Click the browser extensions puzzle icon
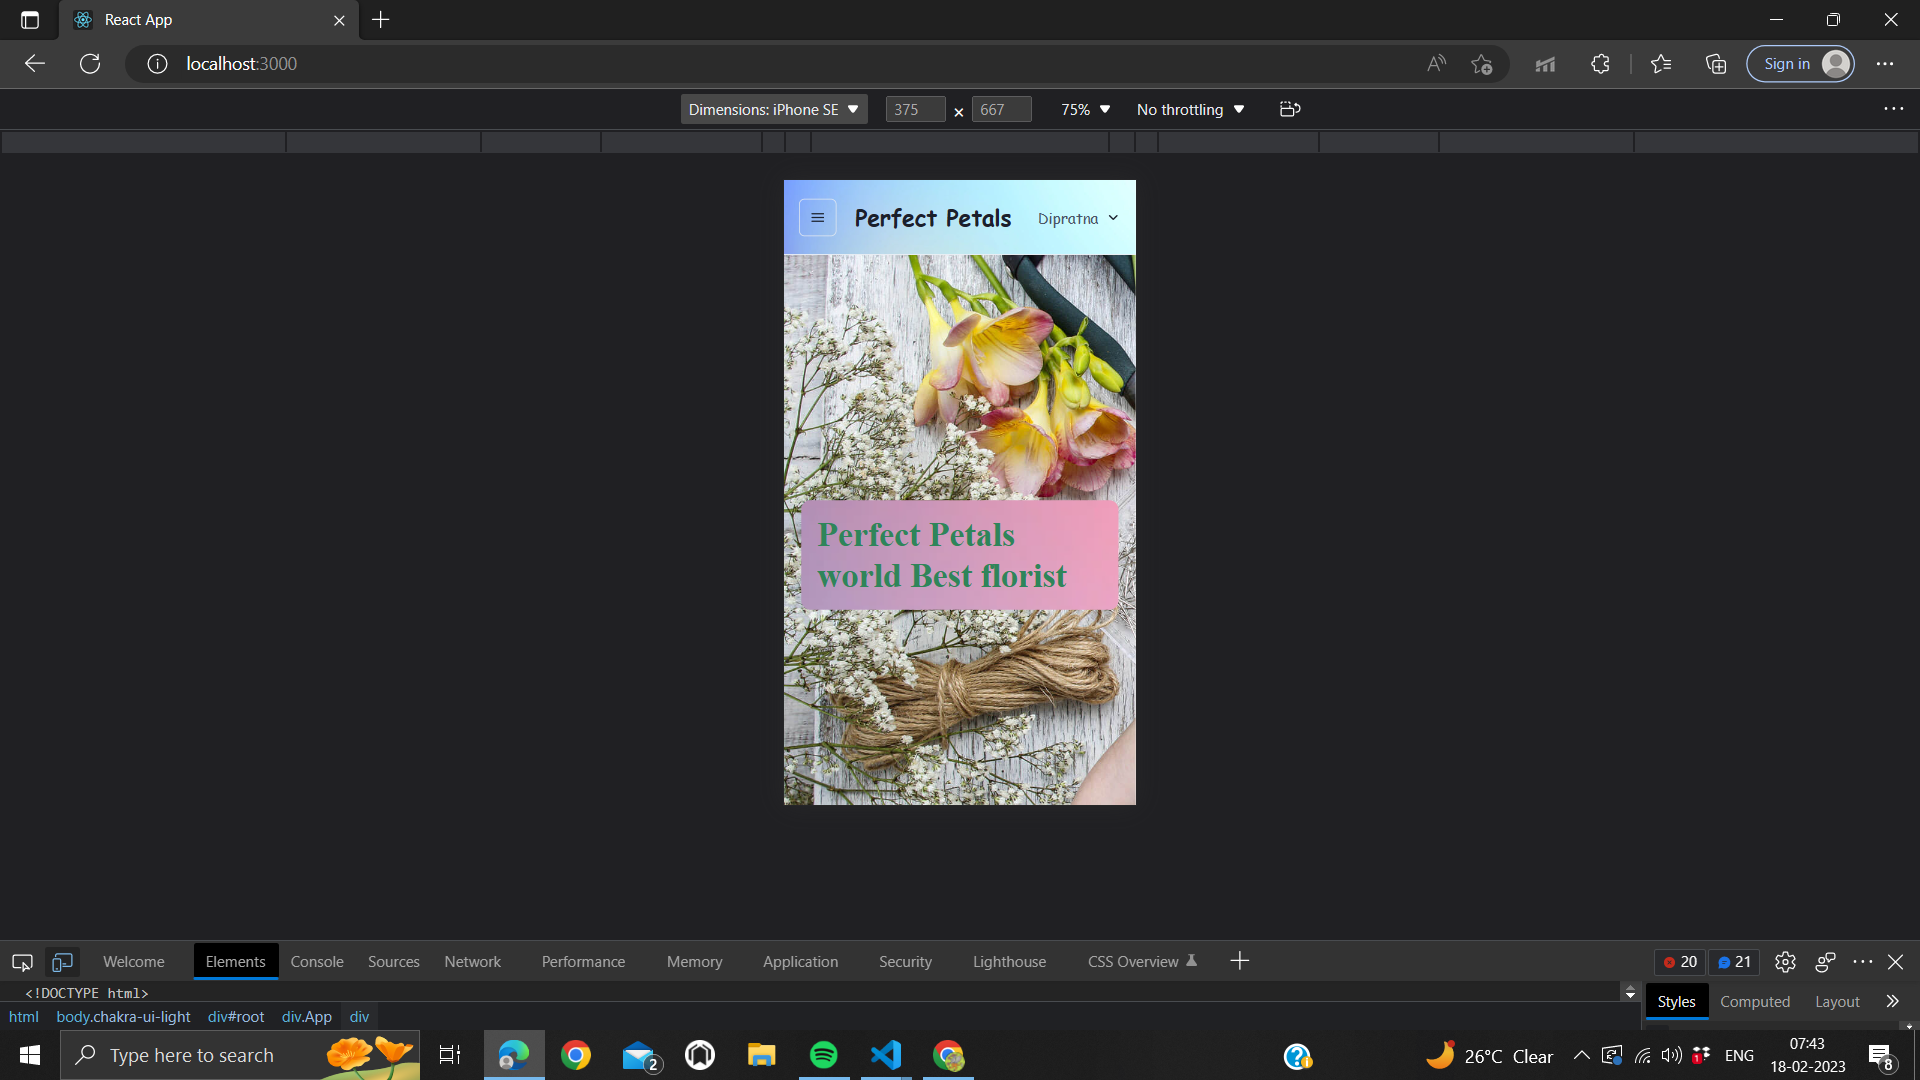This screenshot has width=1920, height=1080. pyautogui.click(x=1600, y=64)
